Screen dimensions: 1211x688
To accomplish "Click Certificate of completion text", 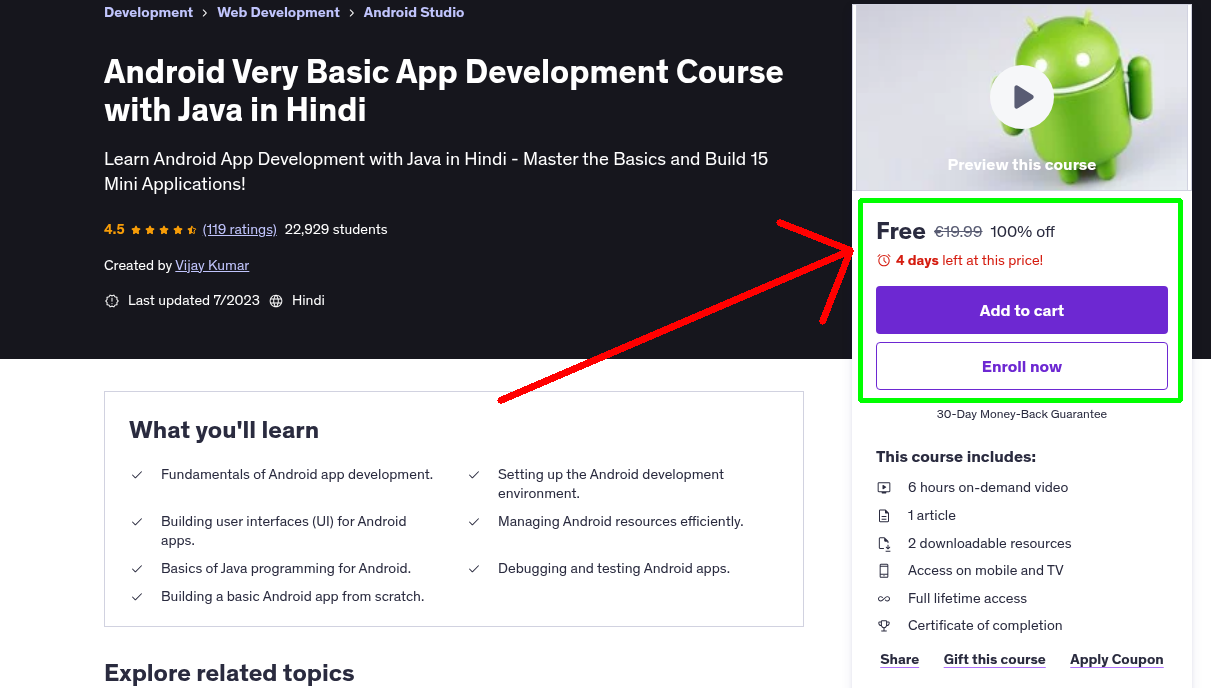I will (x=985, y=626).
